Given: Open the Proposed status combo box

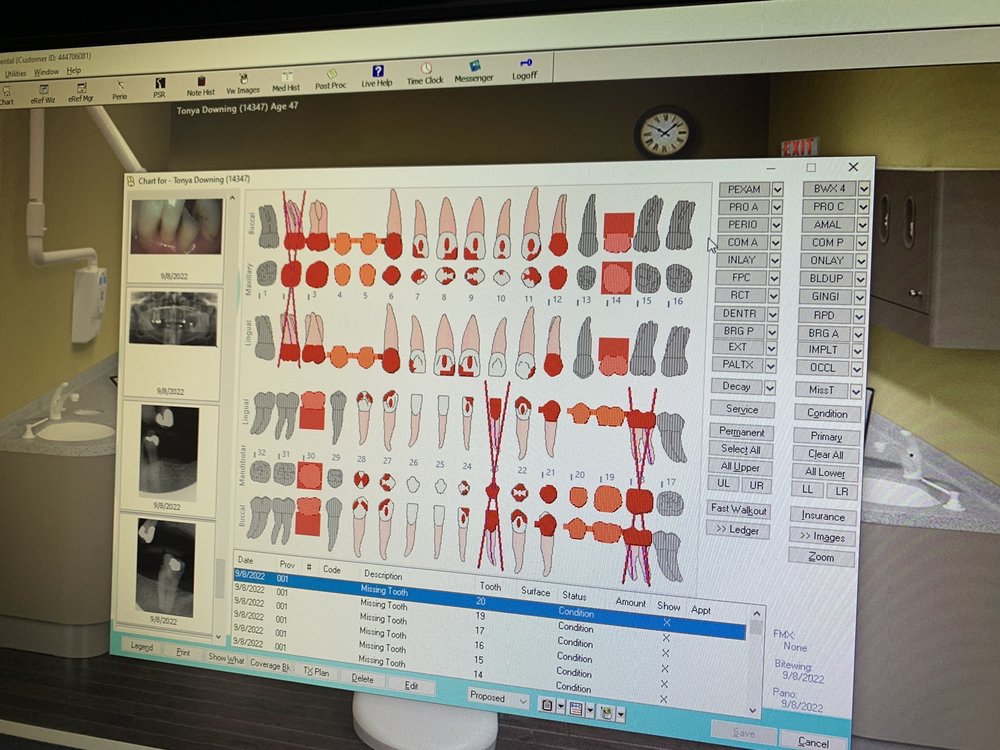Looking at the screenshot, I should point(497,700).
